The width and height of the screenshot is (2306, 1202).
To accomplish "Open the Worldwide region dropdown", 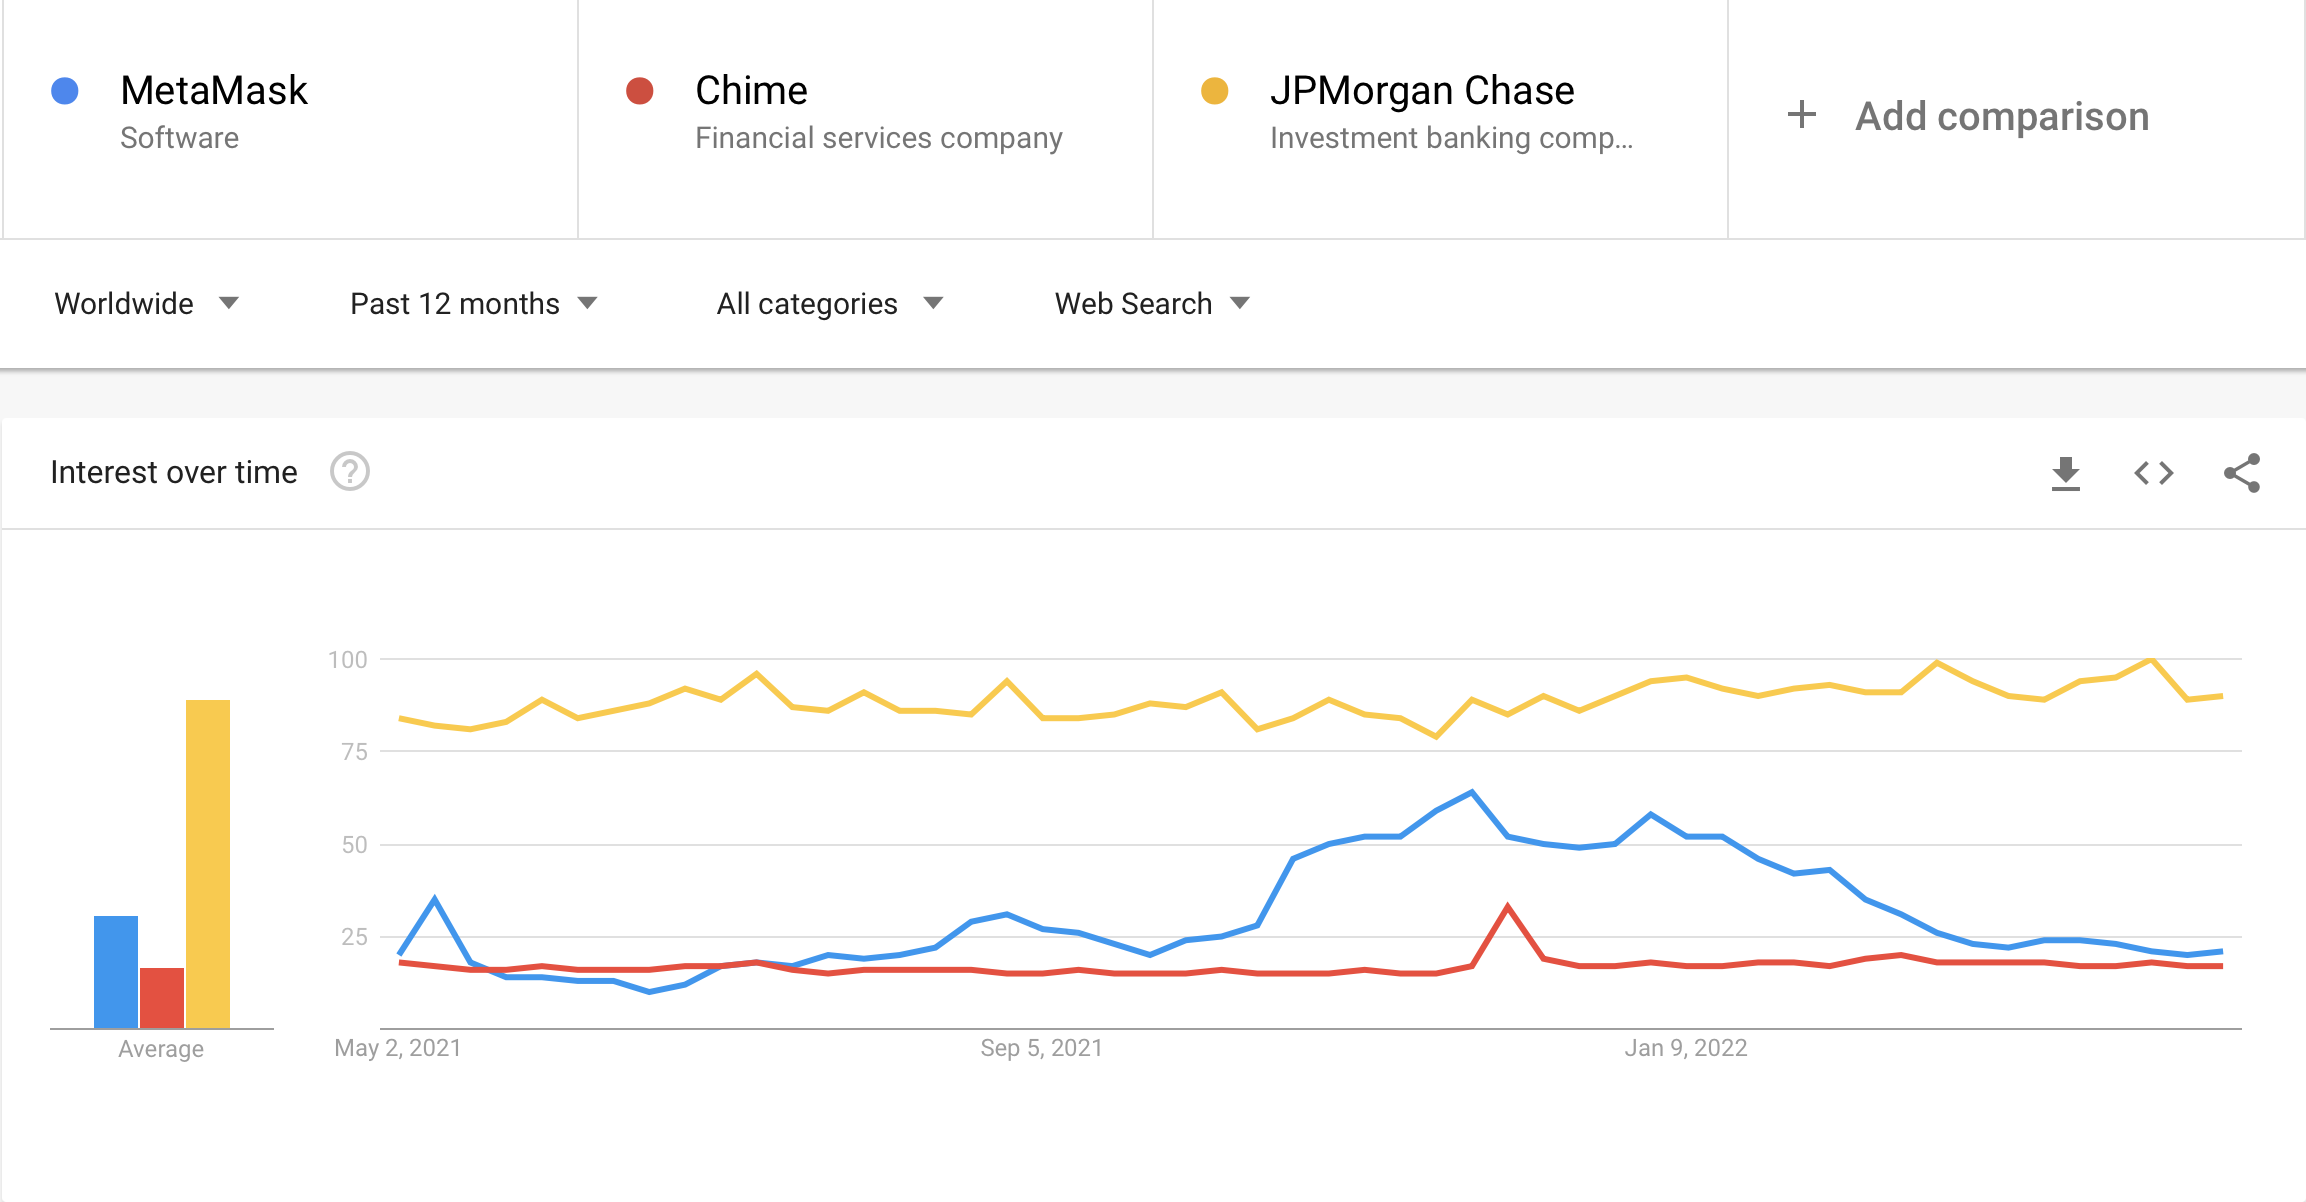I will pyautogui.click(x=146, y=303).
